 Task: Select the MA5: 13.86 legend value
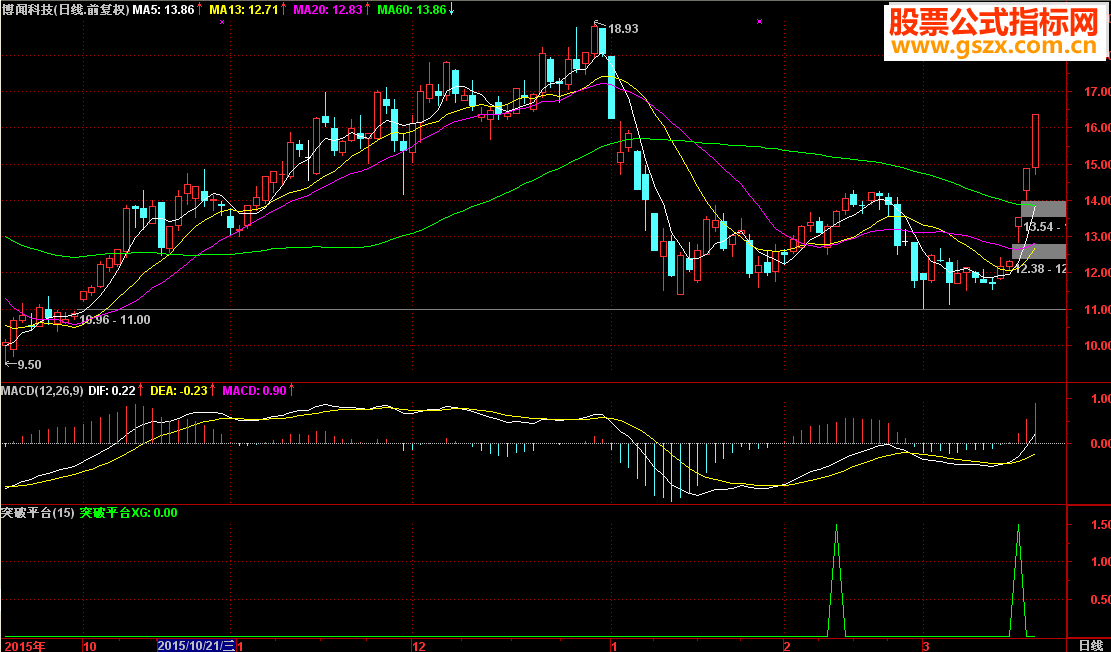[164, 9]
